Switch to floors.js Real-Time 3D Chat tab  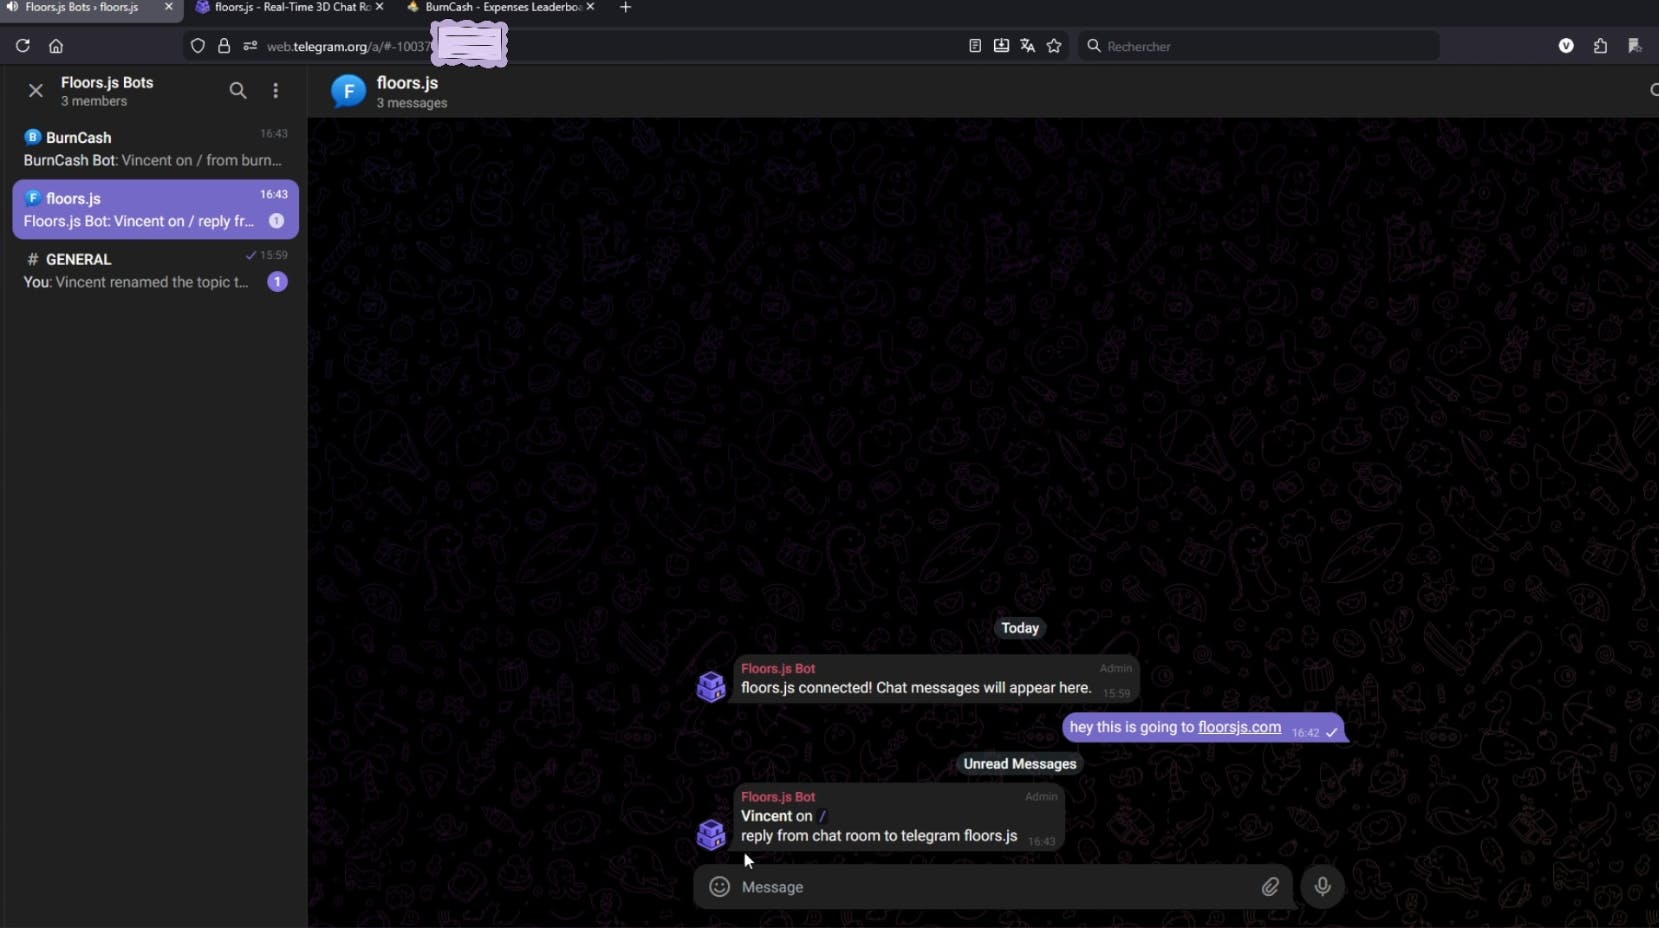coord(291,7)
